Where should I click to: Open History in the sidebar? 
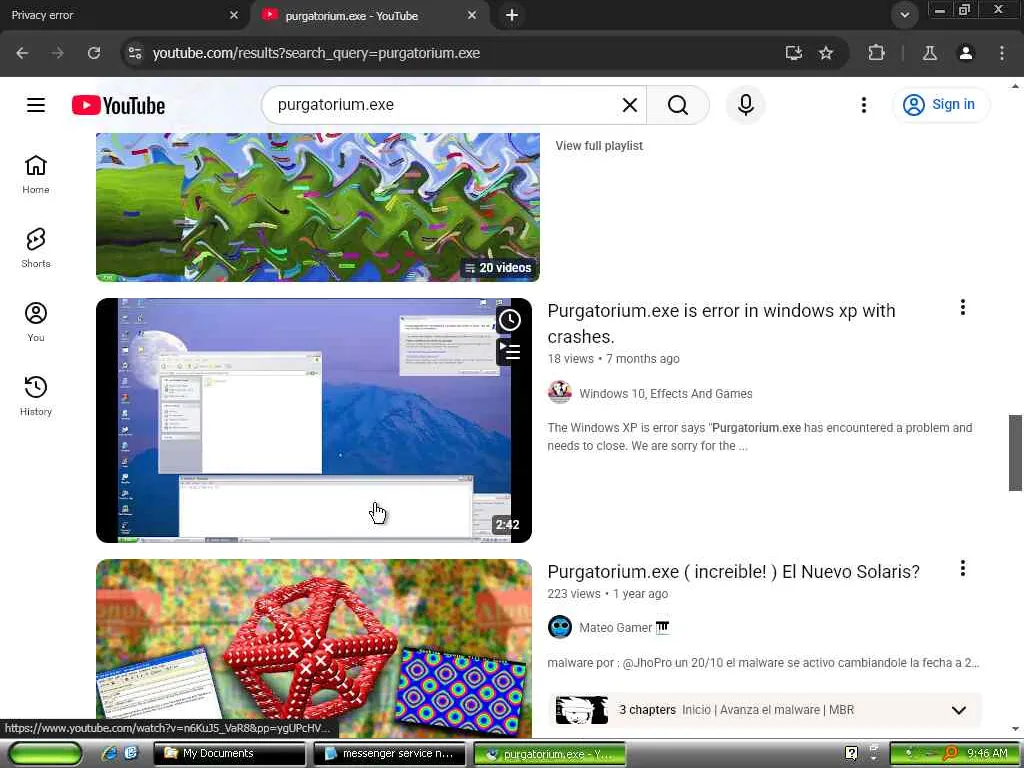36,396
